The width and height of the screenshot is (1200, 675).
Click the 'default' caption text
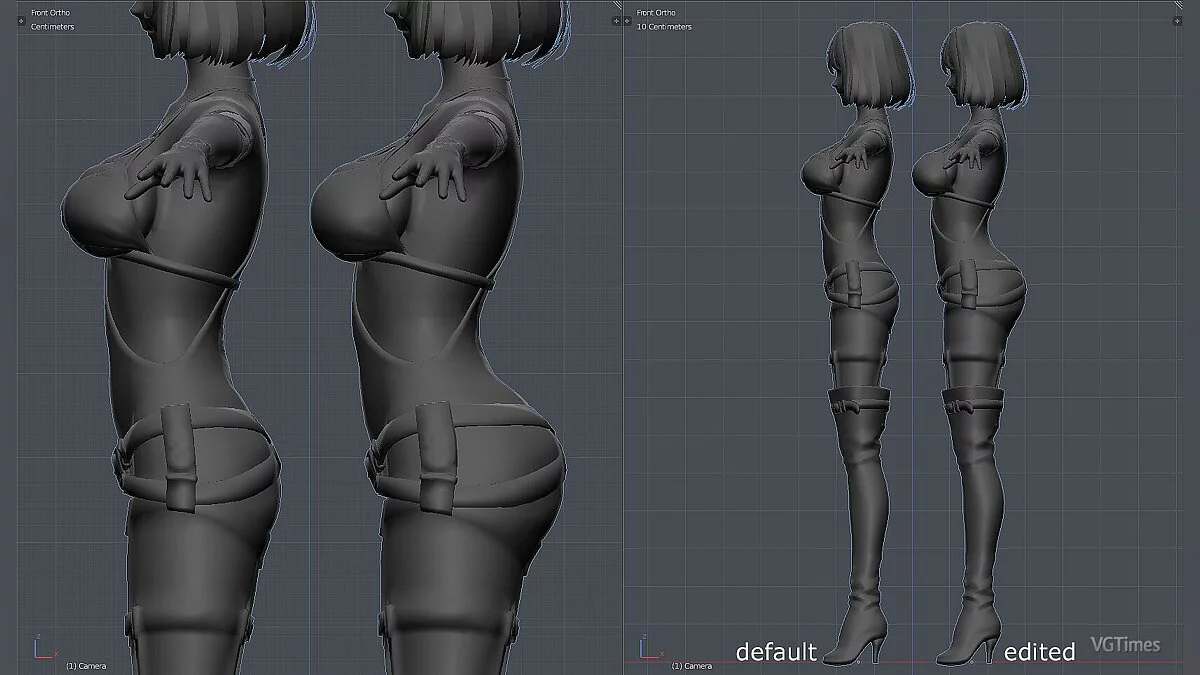coord(776,652)
